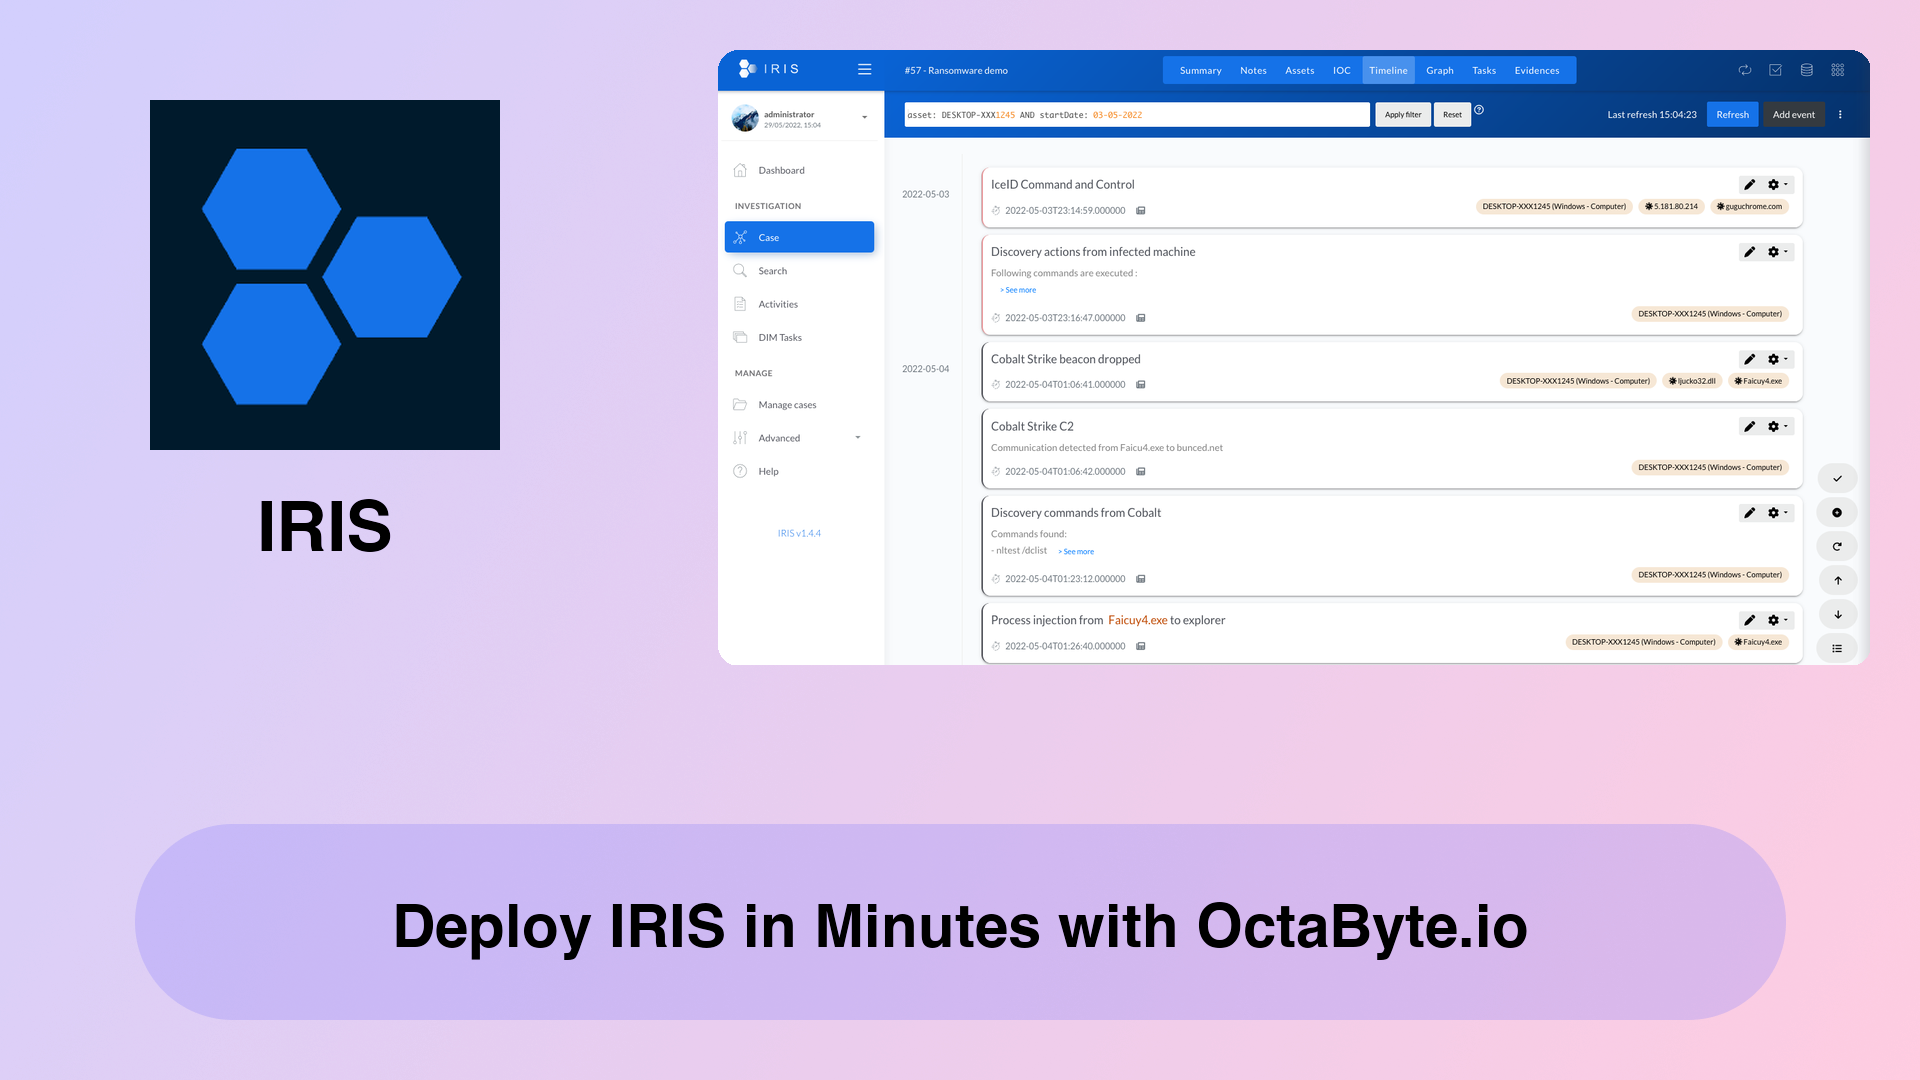Select the Timeline tab
Image resolution: width=1920 pixels, height=1080 pixels.
tap(1388, 70)
